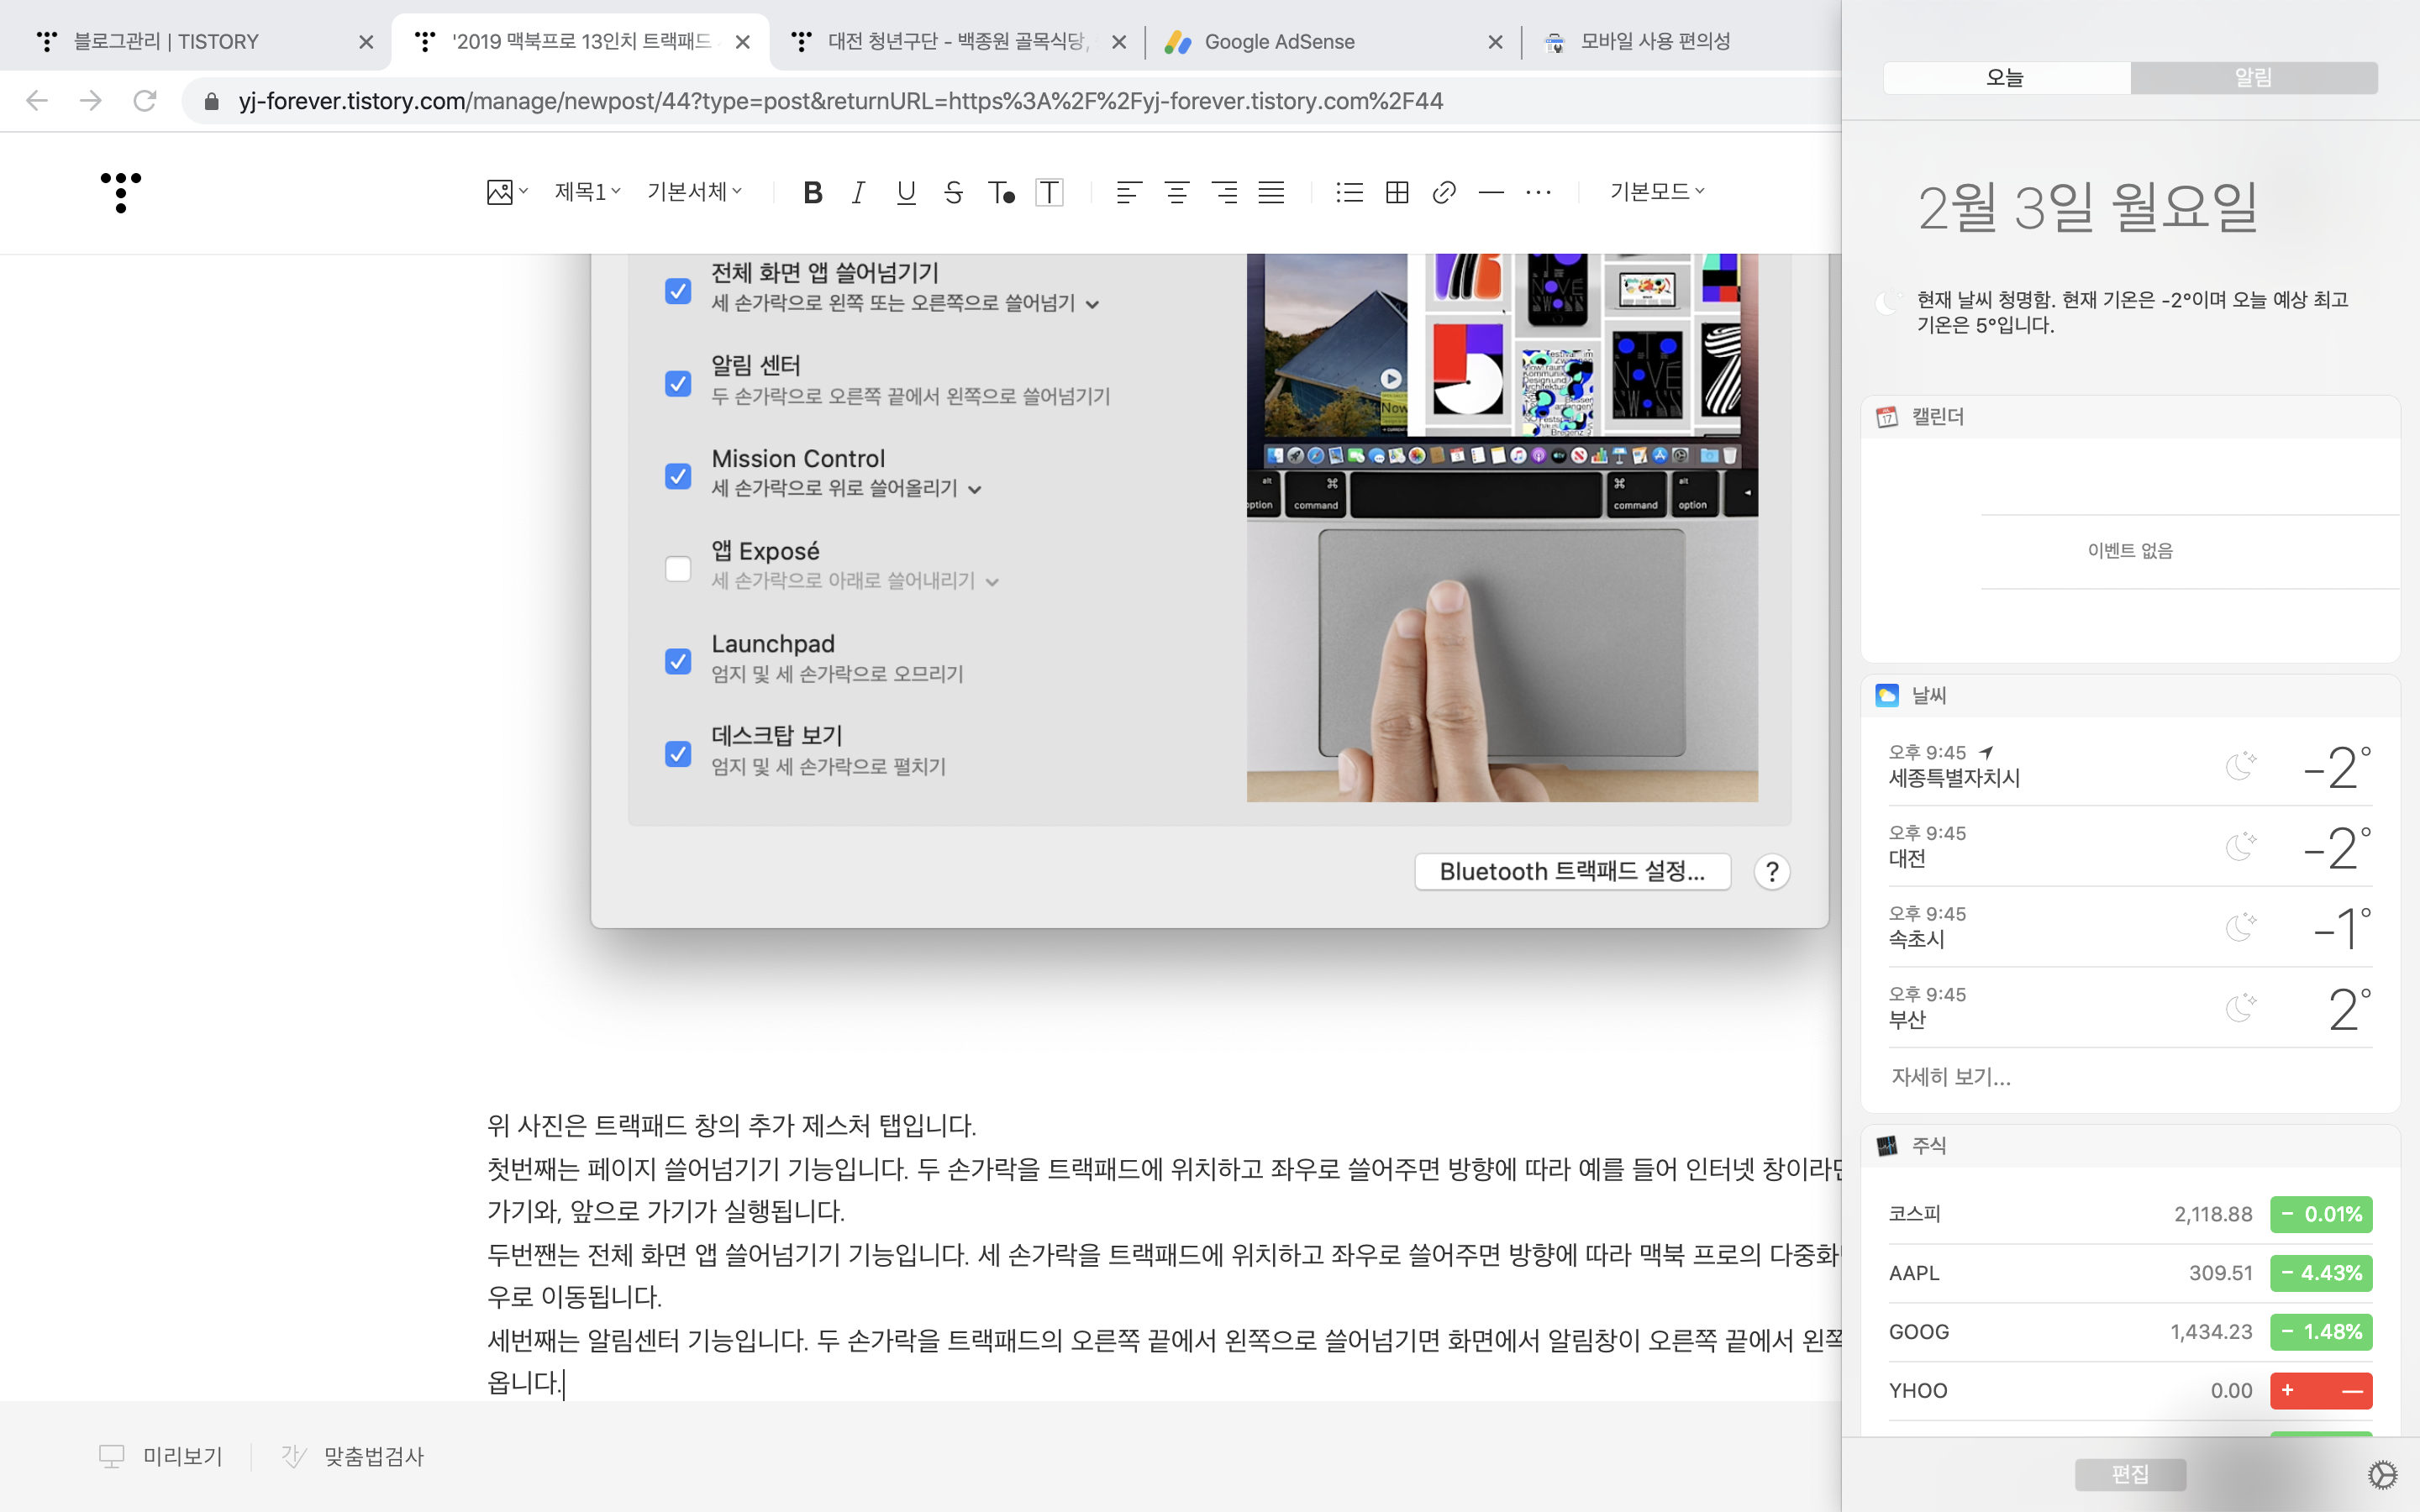Click the browser address bar URL
2420x1512 pixels.
pos(840,101)
